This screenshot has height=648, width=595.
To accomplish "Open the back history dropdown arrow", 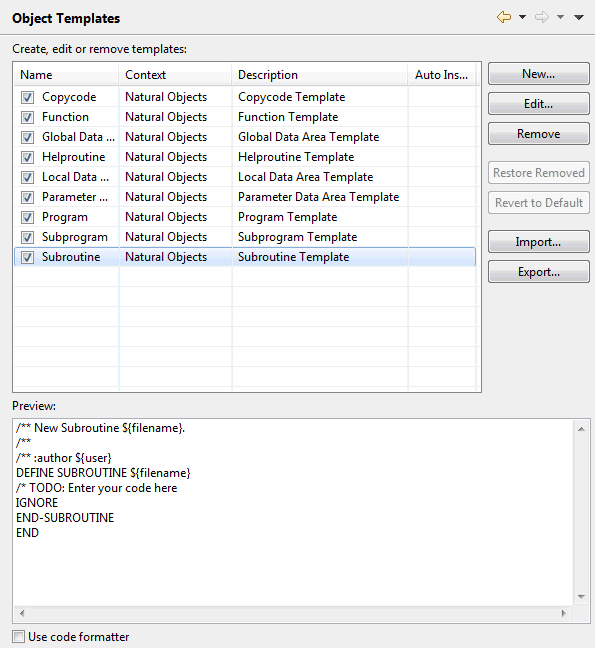I will 522,17.
